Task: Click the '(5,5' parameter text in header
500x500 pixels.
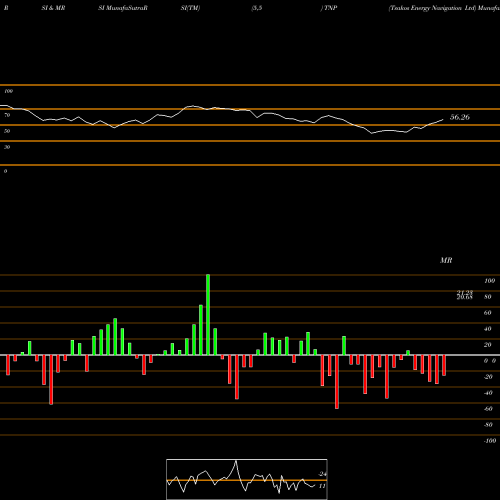Action: (257, 8)
